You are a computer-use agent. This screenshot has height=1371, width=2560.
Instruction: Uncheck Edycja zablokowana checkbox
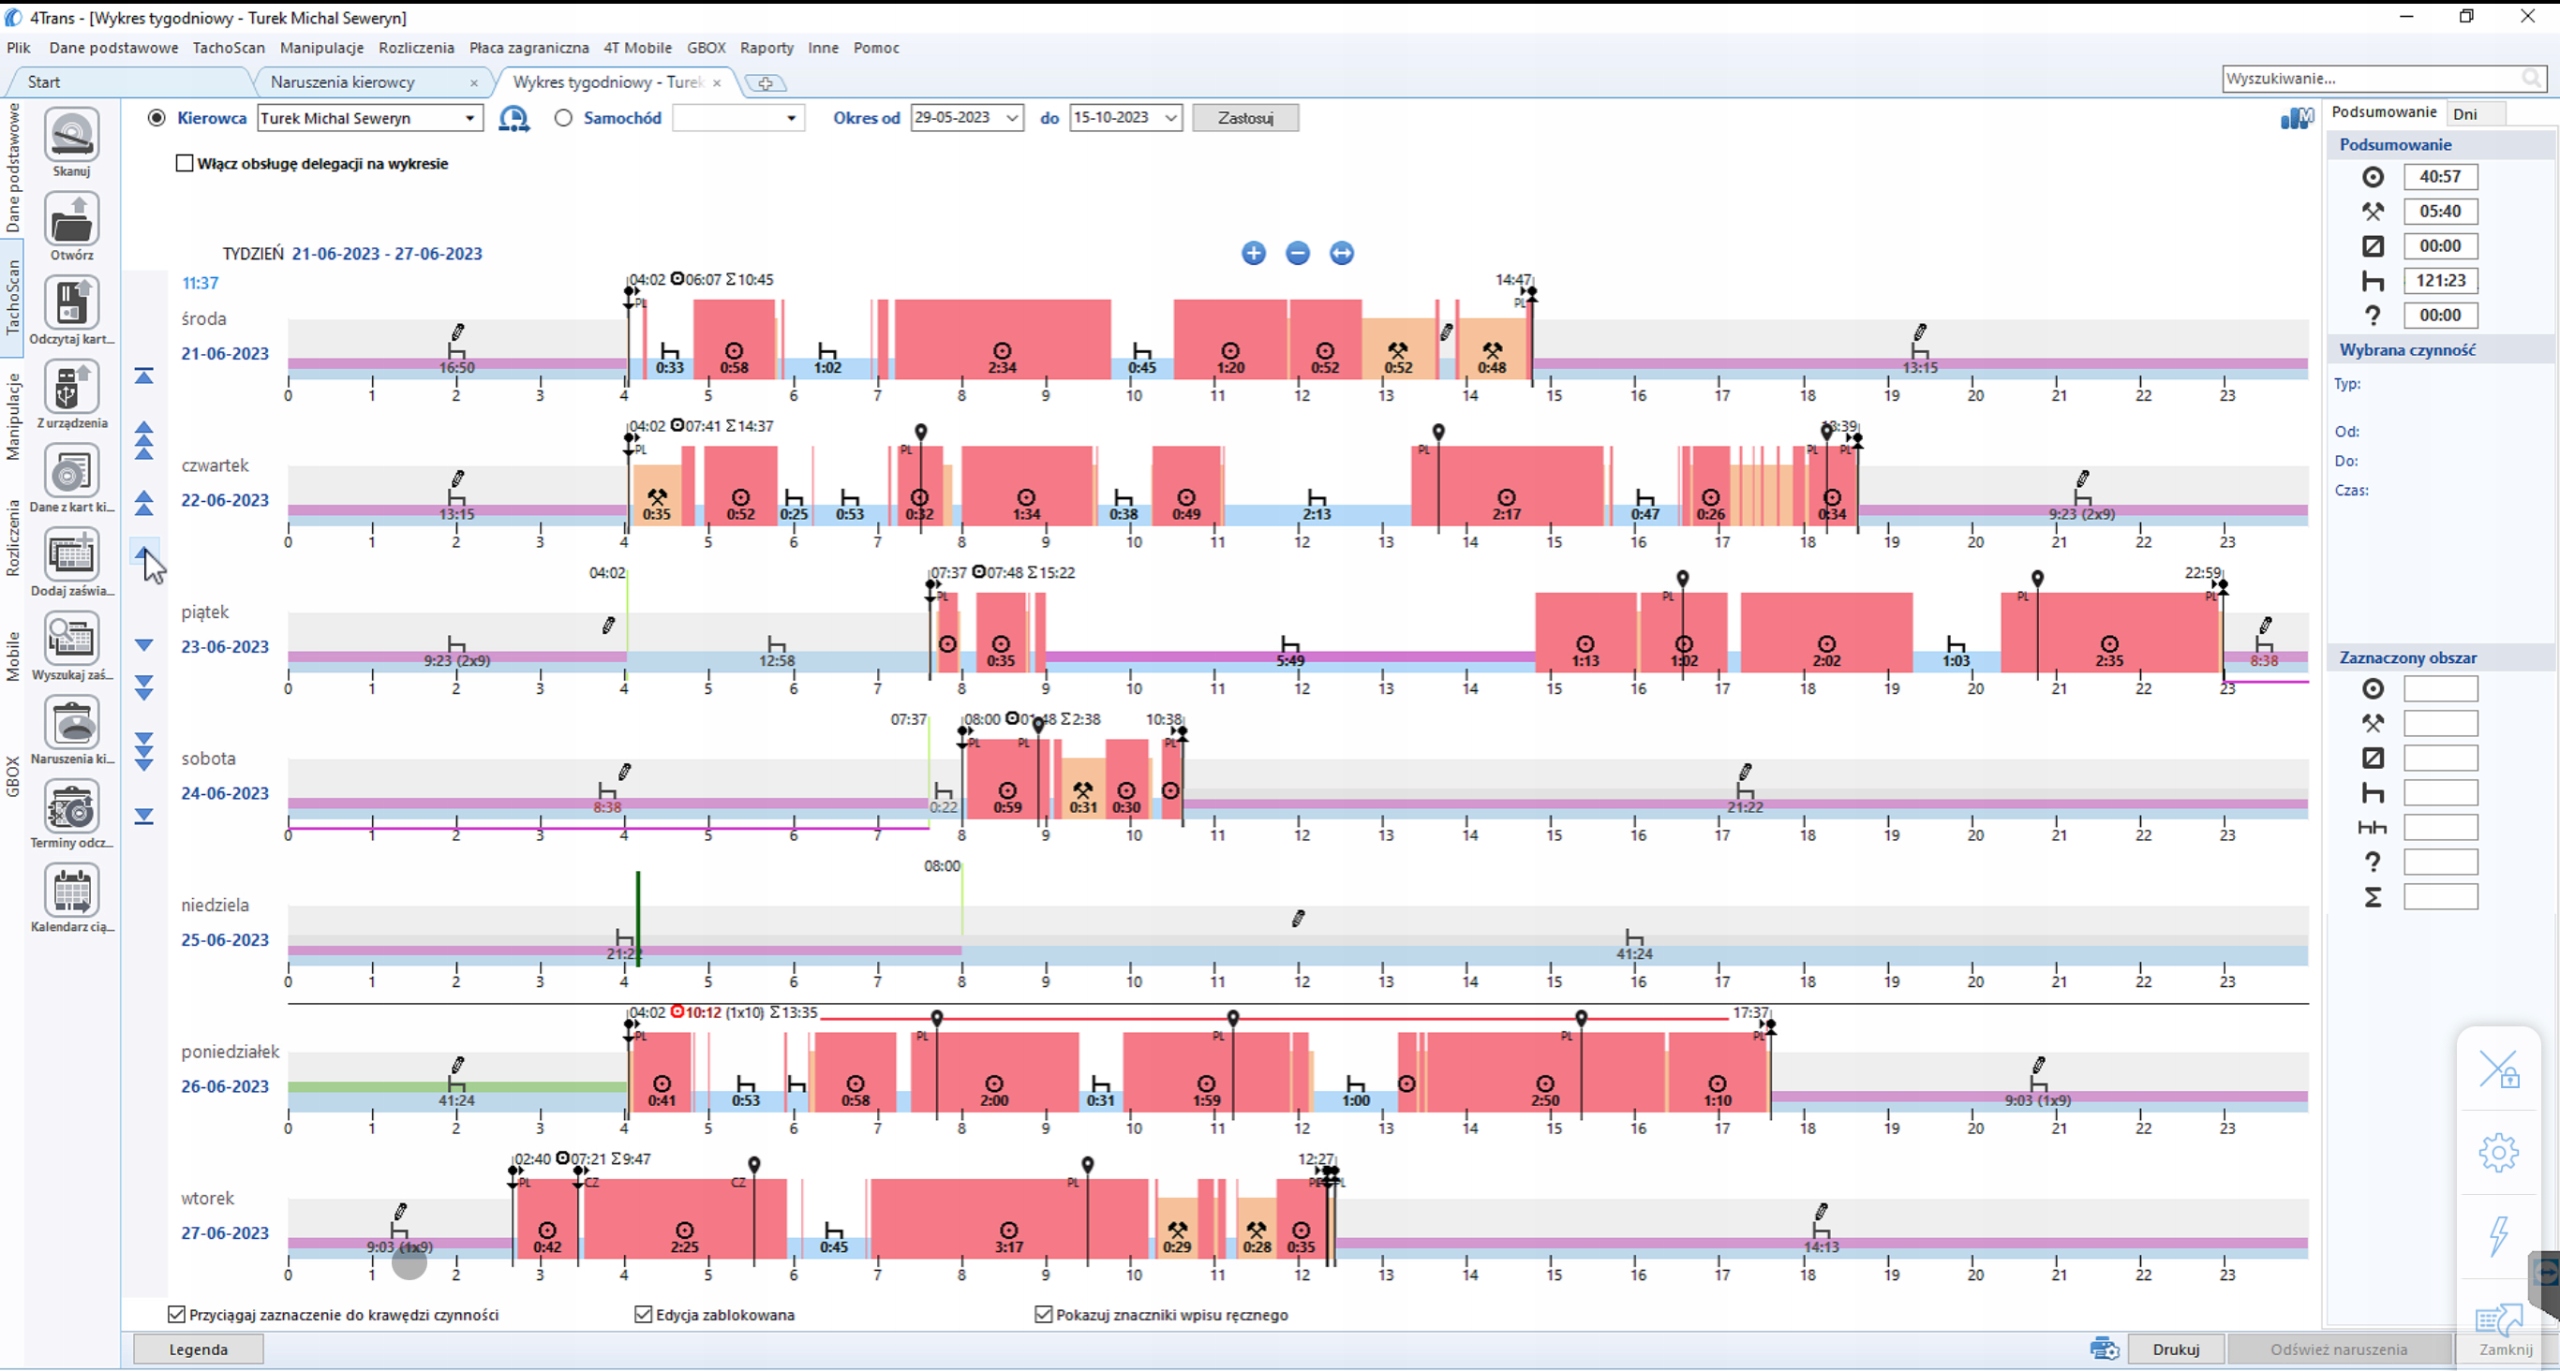[x=643, y=1314]
